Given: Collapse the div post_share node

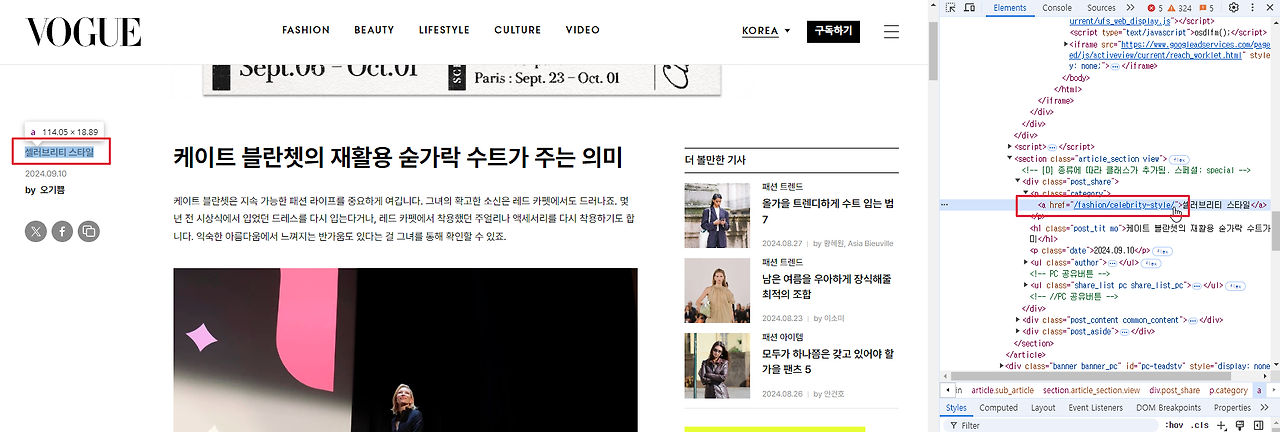Looking at the screenshot, I should coord(1019,181).
